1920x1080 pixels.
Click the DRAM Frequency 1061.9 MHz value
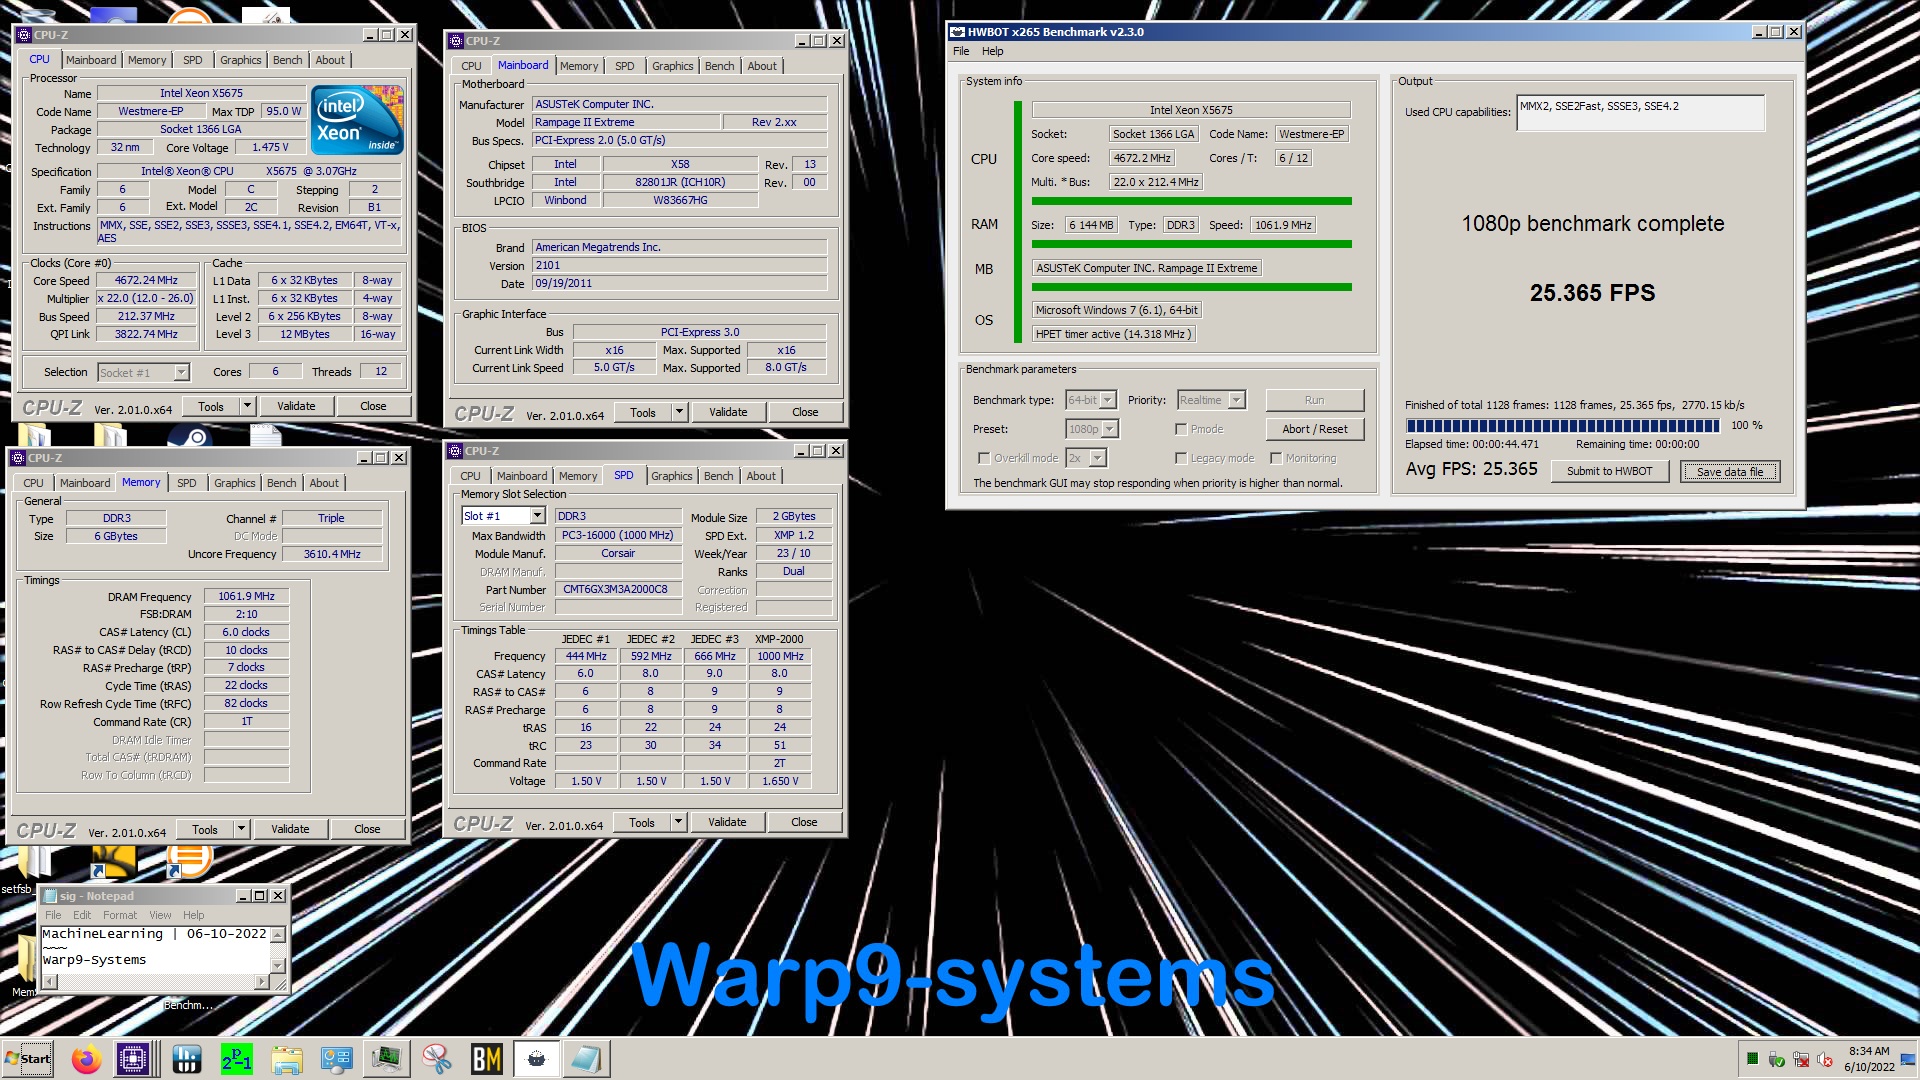246,596
